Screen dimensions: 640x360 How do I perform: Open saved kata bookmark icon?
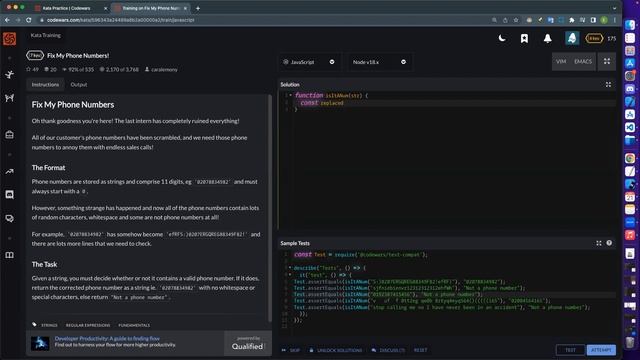point(524,38)
